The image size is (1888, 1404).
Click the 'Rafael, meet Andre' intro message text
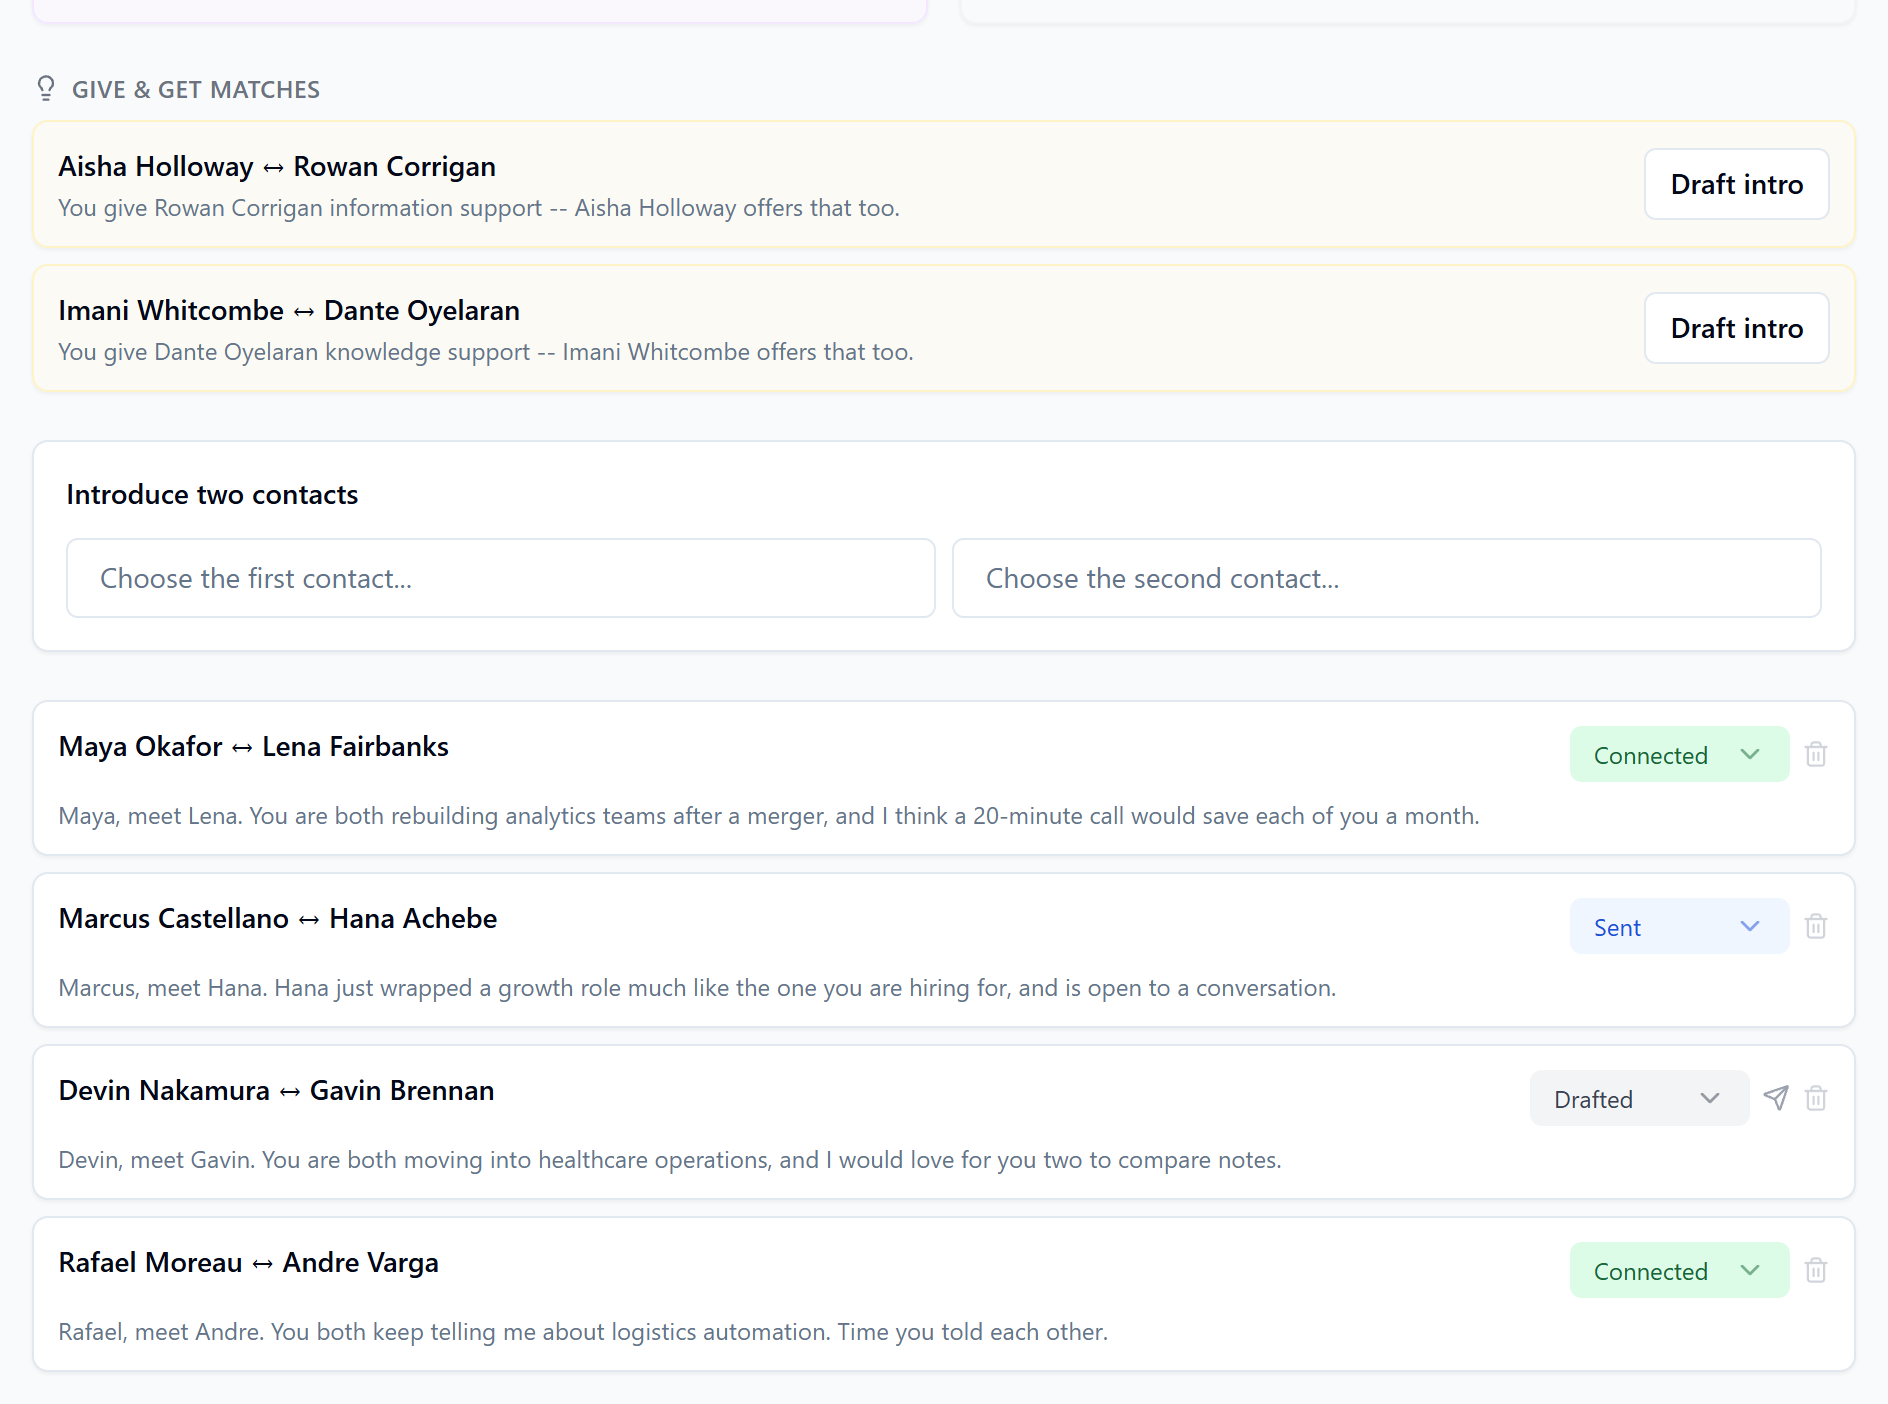583,1332
